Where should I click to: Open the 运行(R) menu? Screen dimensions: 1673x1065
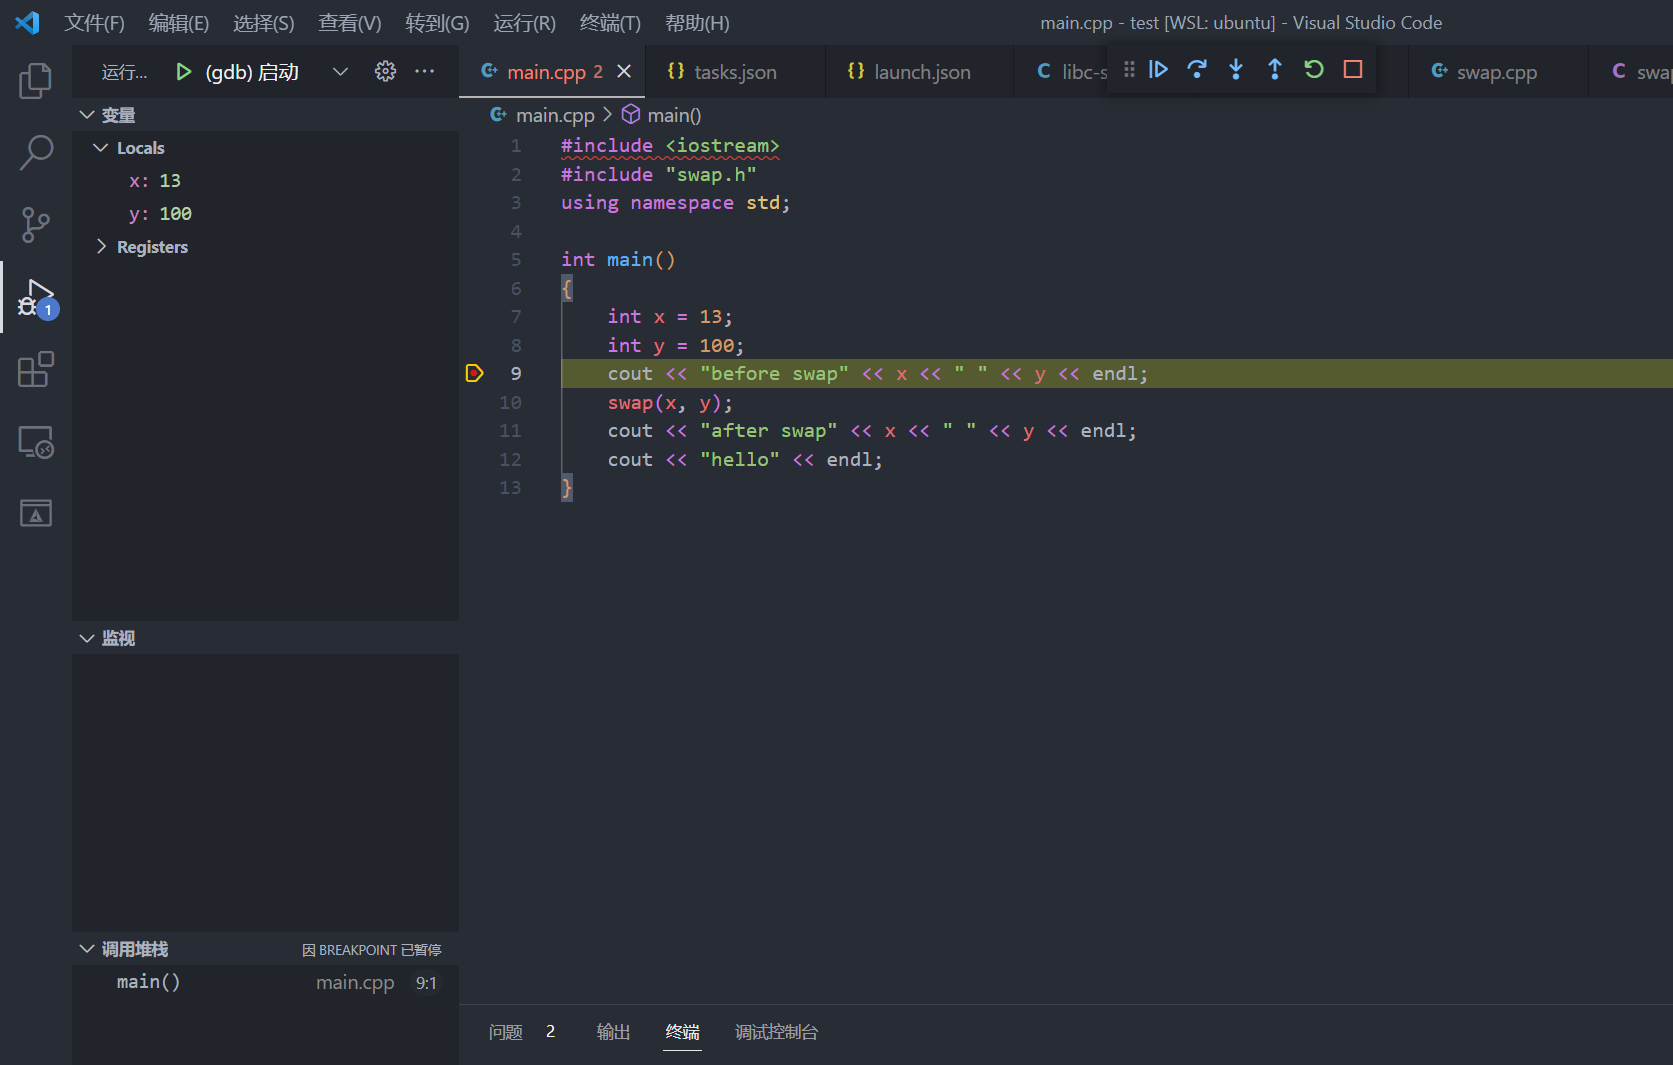point(523,22)
